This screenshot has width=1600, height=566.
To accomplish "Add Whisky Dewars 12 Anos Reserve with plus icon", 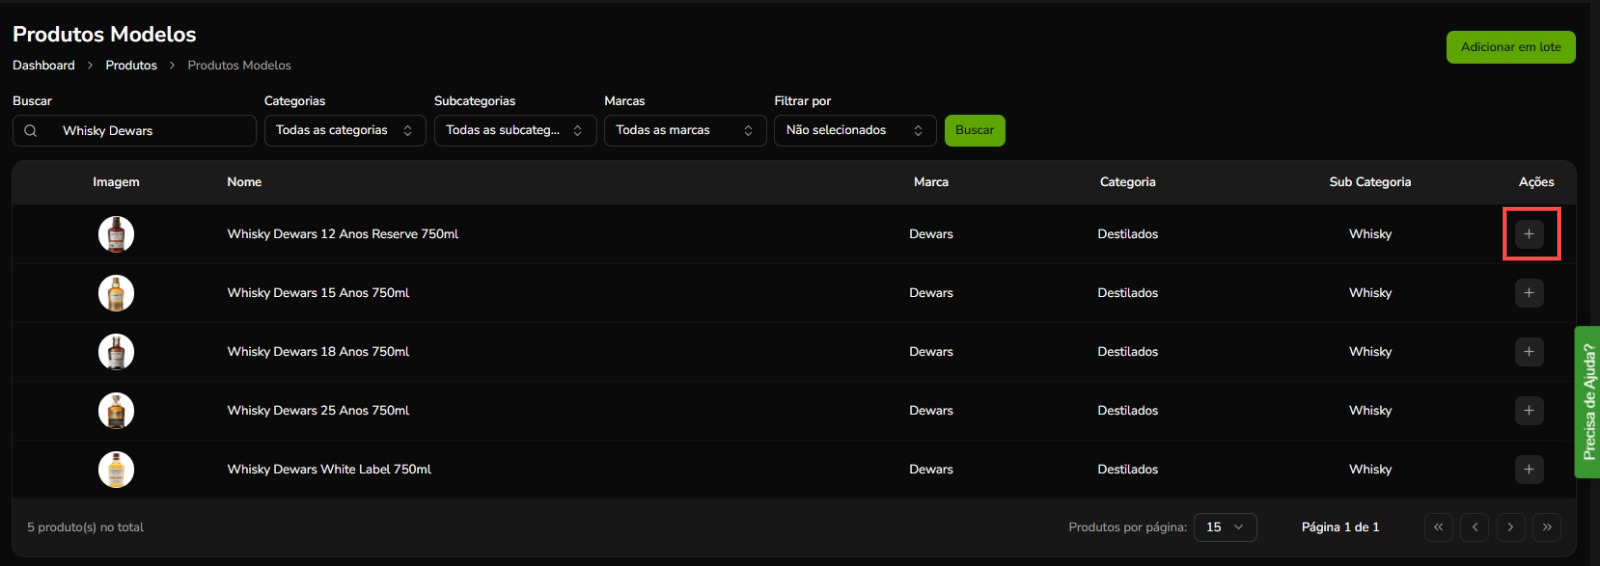I will click(1529, 234).
